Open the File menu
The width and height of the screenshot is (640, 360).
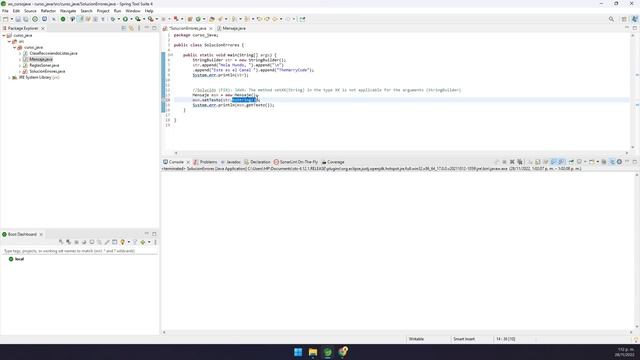coord(5,11)
